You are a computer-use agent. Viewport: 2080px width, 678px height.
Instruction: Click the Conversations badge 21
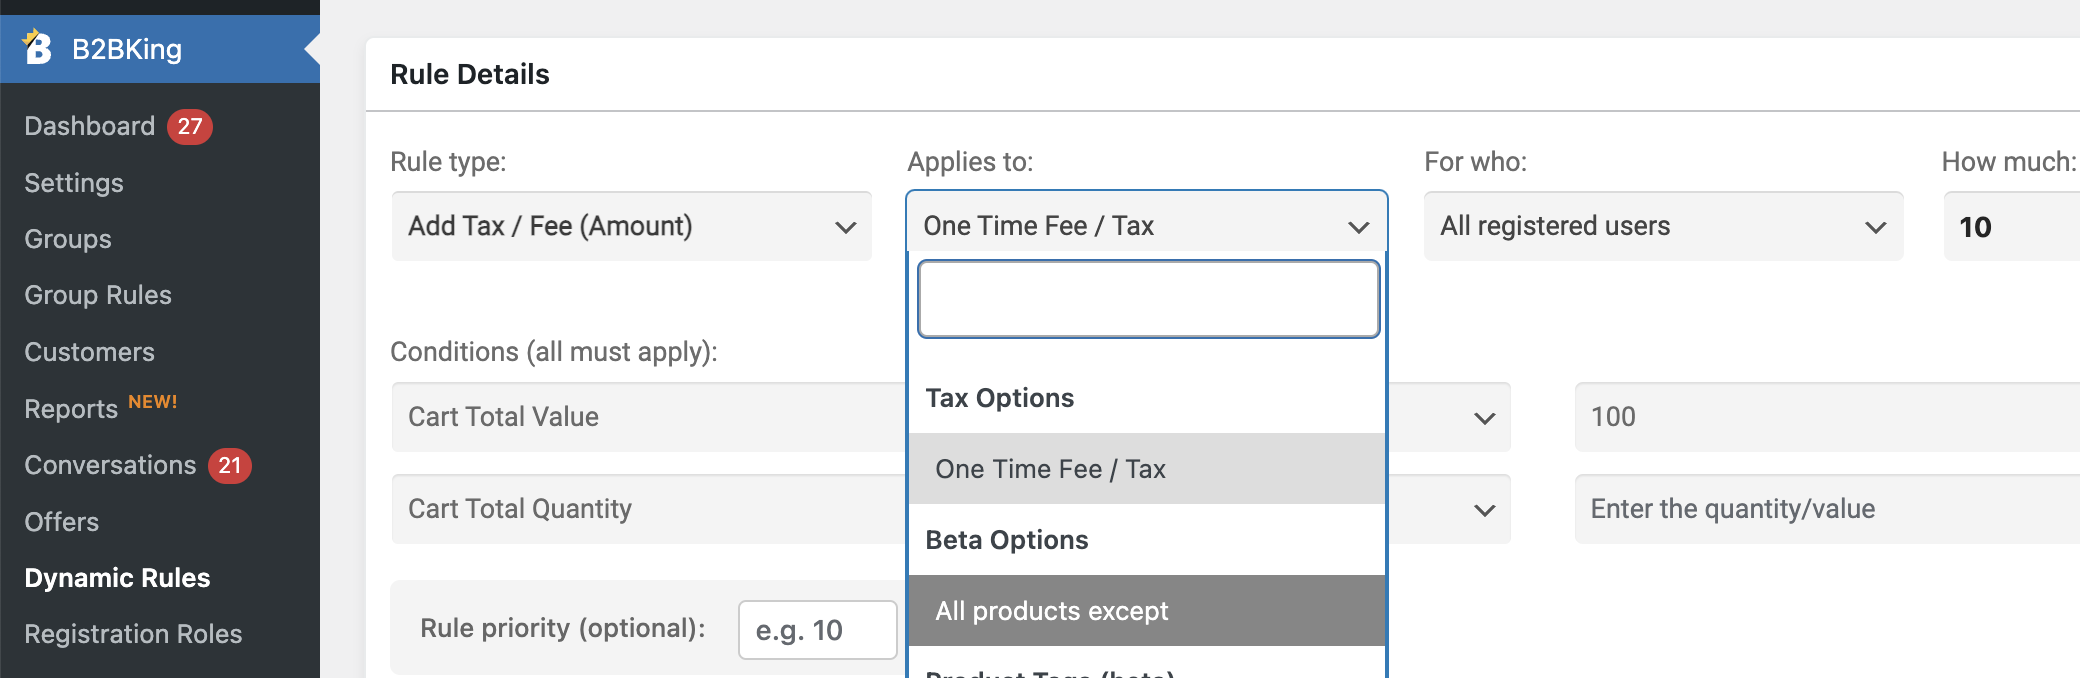pyautogui.click(x=229, y=465)
